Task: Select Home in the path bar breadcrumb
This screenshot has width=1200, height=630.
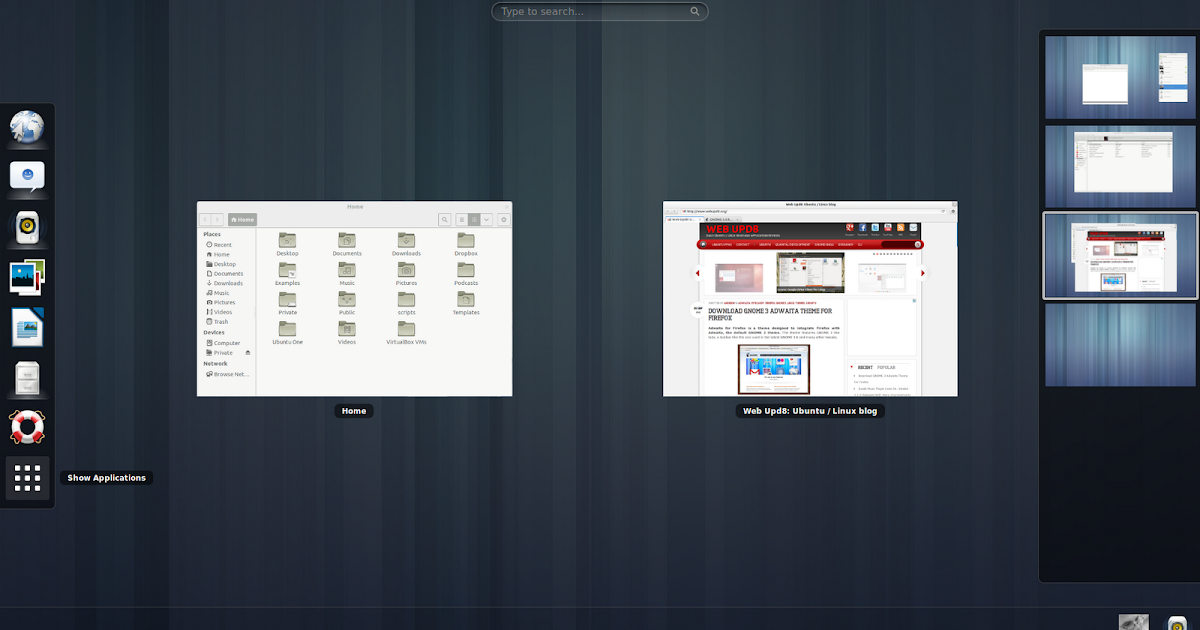Action: point(241,219)
